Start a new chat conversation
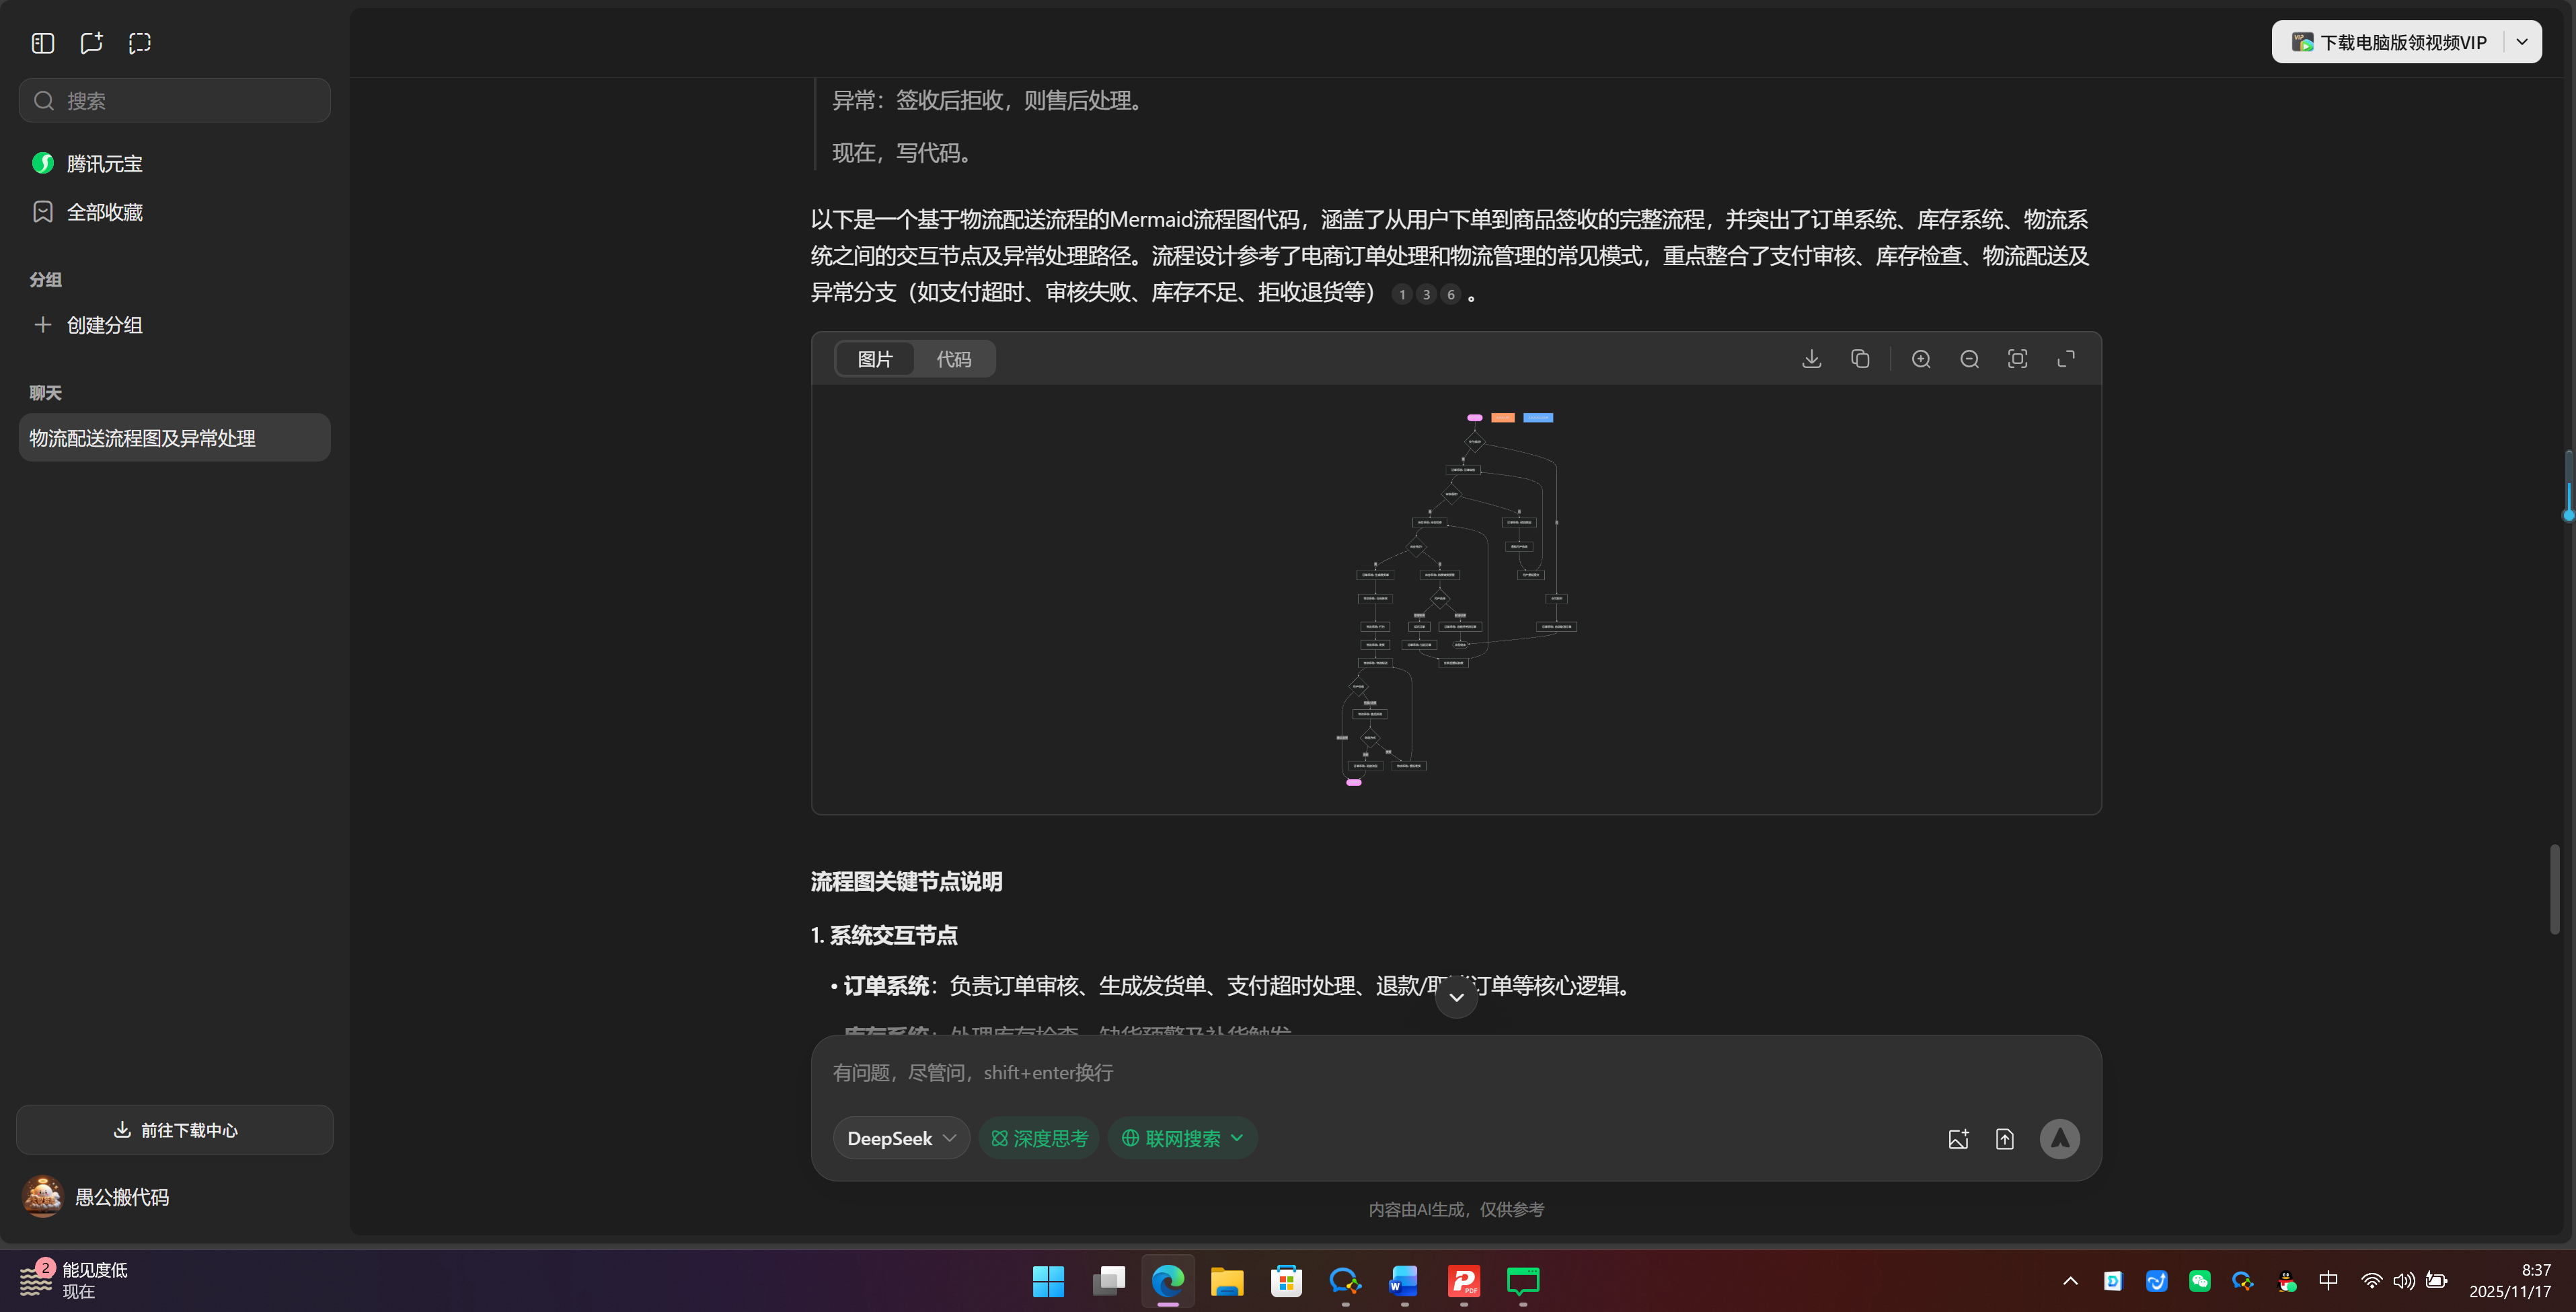 (91, 43)
